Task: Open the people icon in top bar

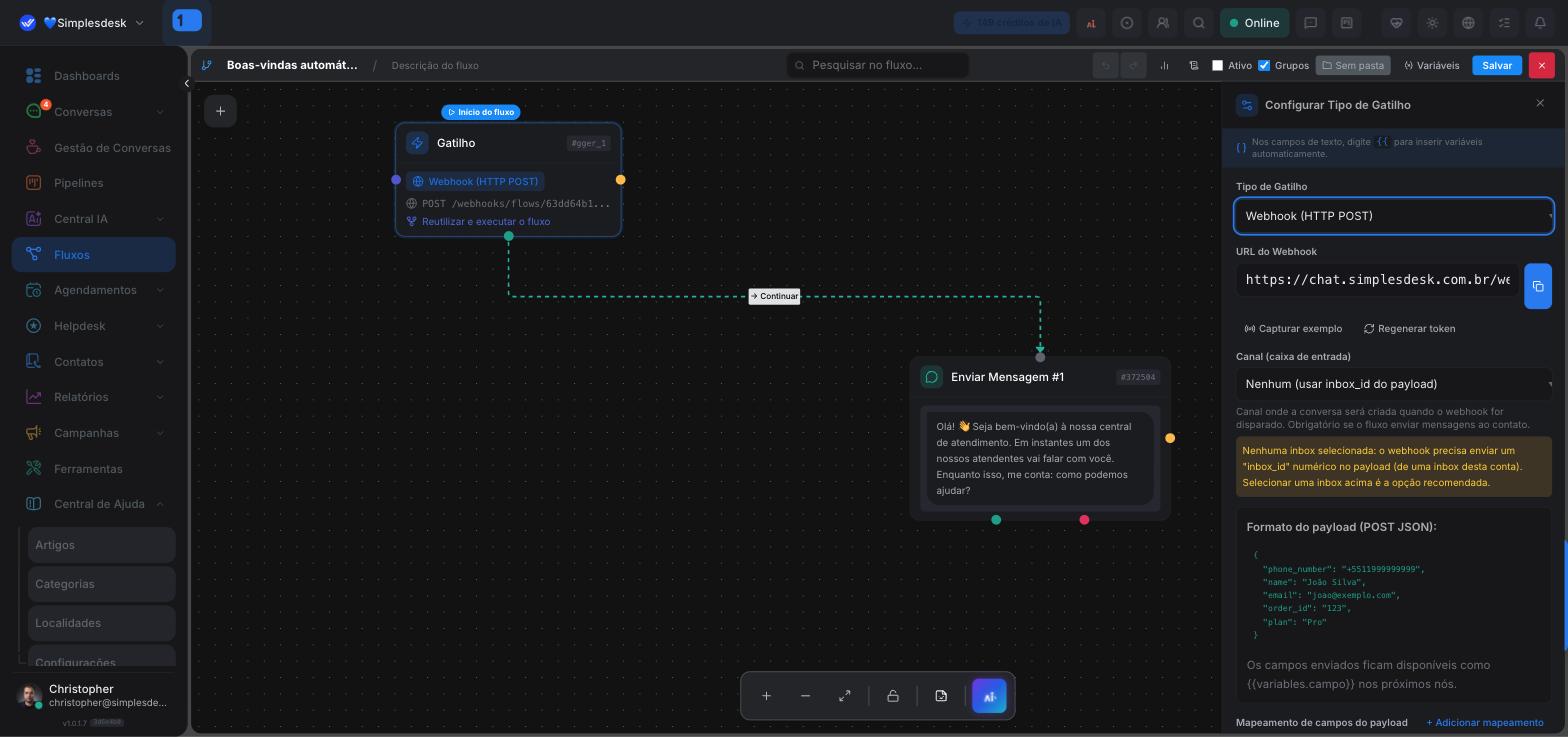Action: (1163, 23)
